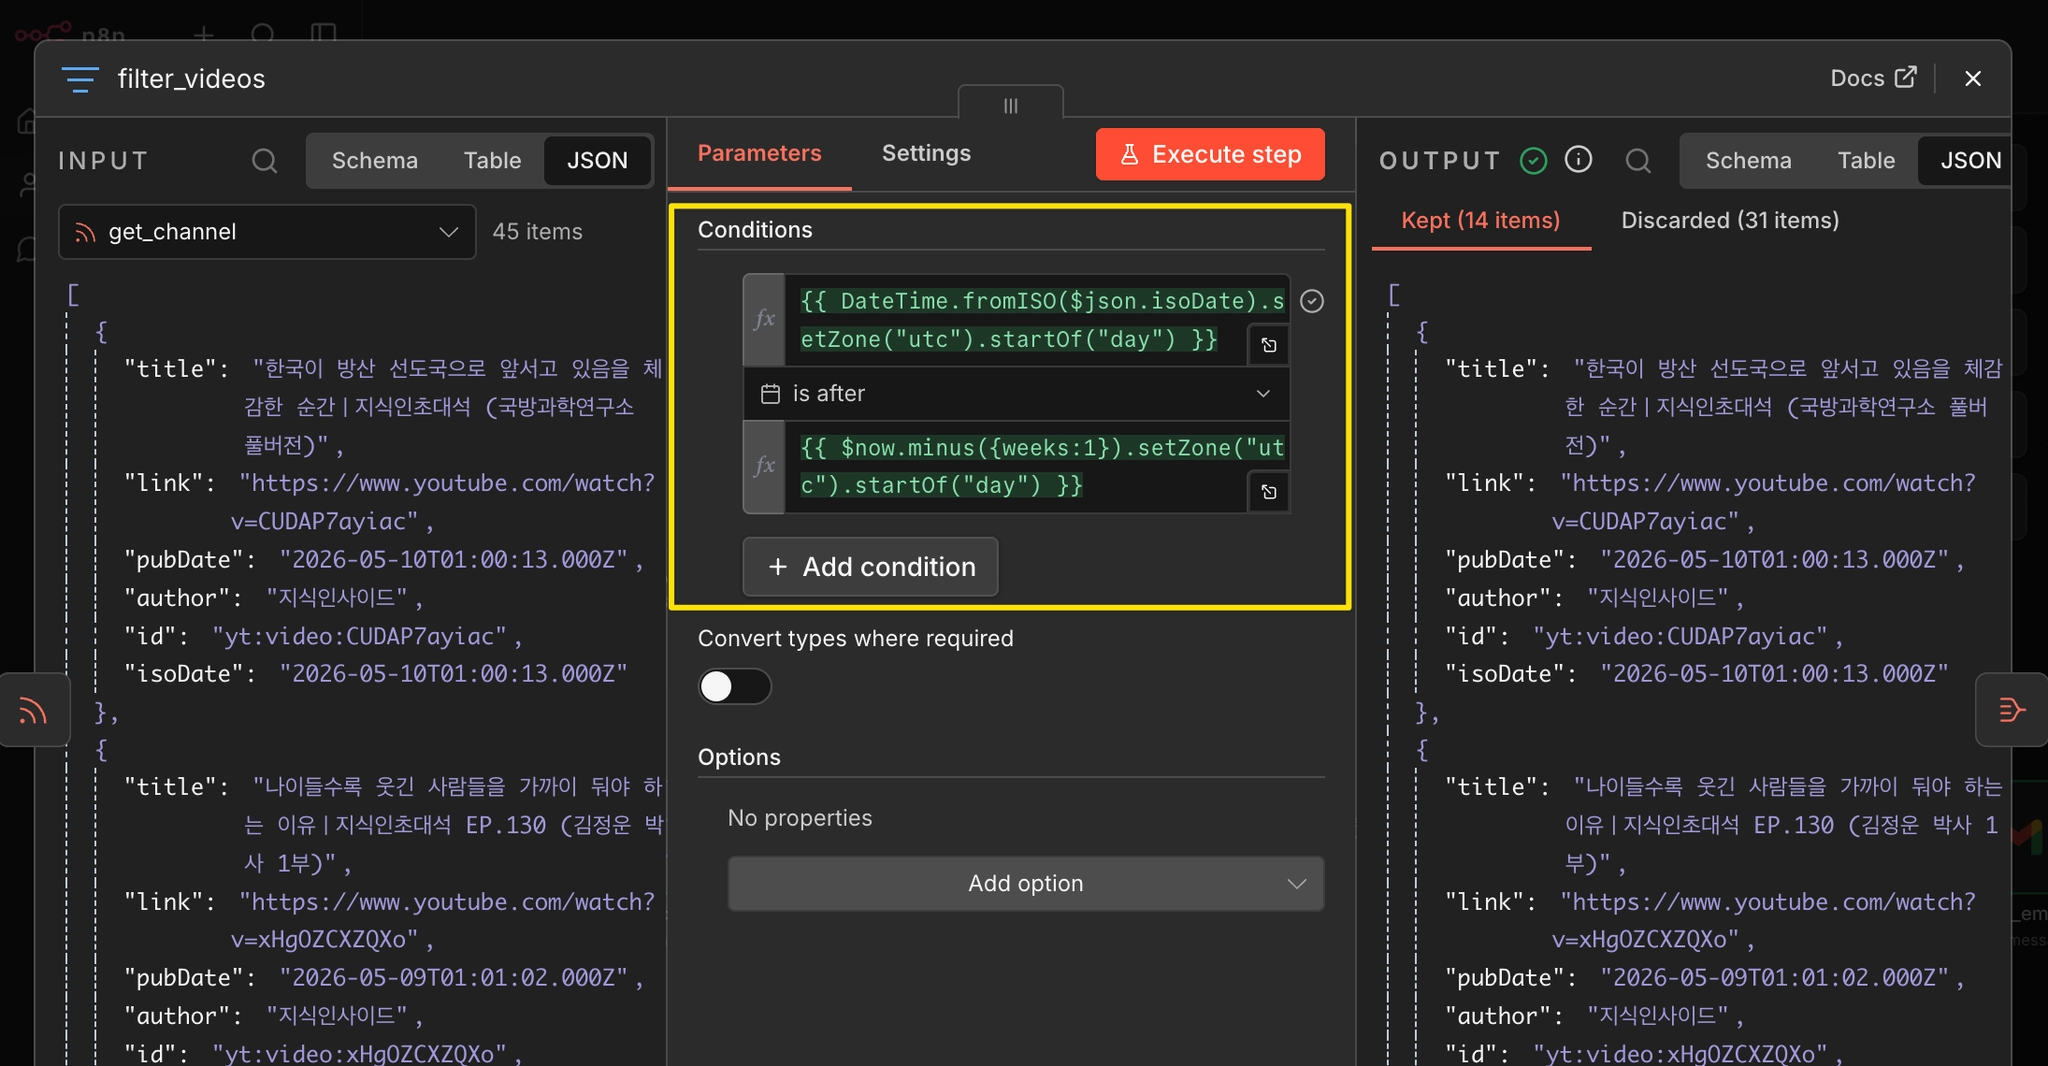Open the Settings tab
2048x1066 pixels.
[x=926, y=153]
